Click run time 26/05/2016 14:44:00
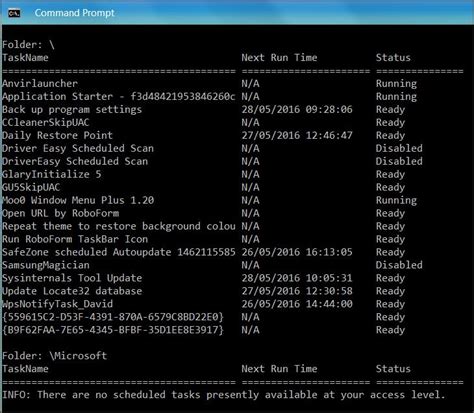The height and width of the screenshot is (413, 474). (x=297, y=304)
